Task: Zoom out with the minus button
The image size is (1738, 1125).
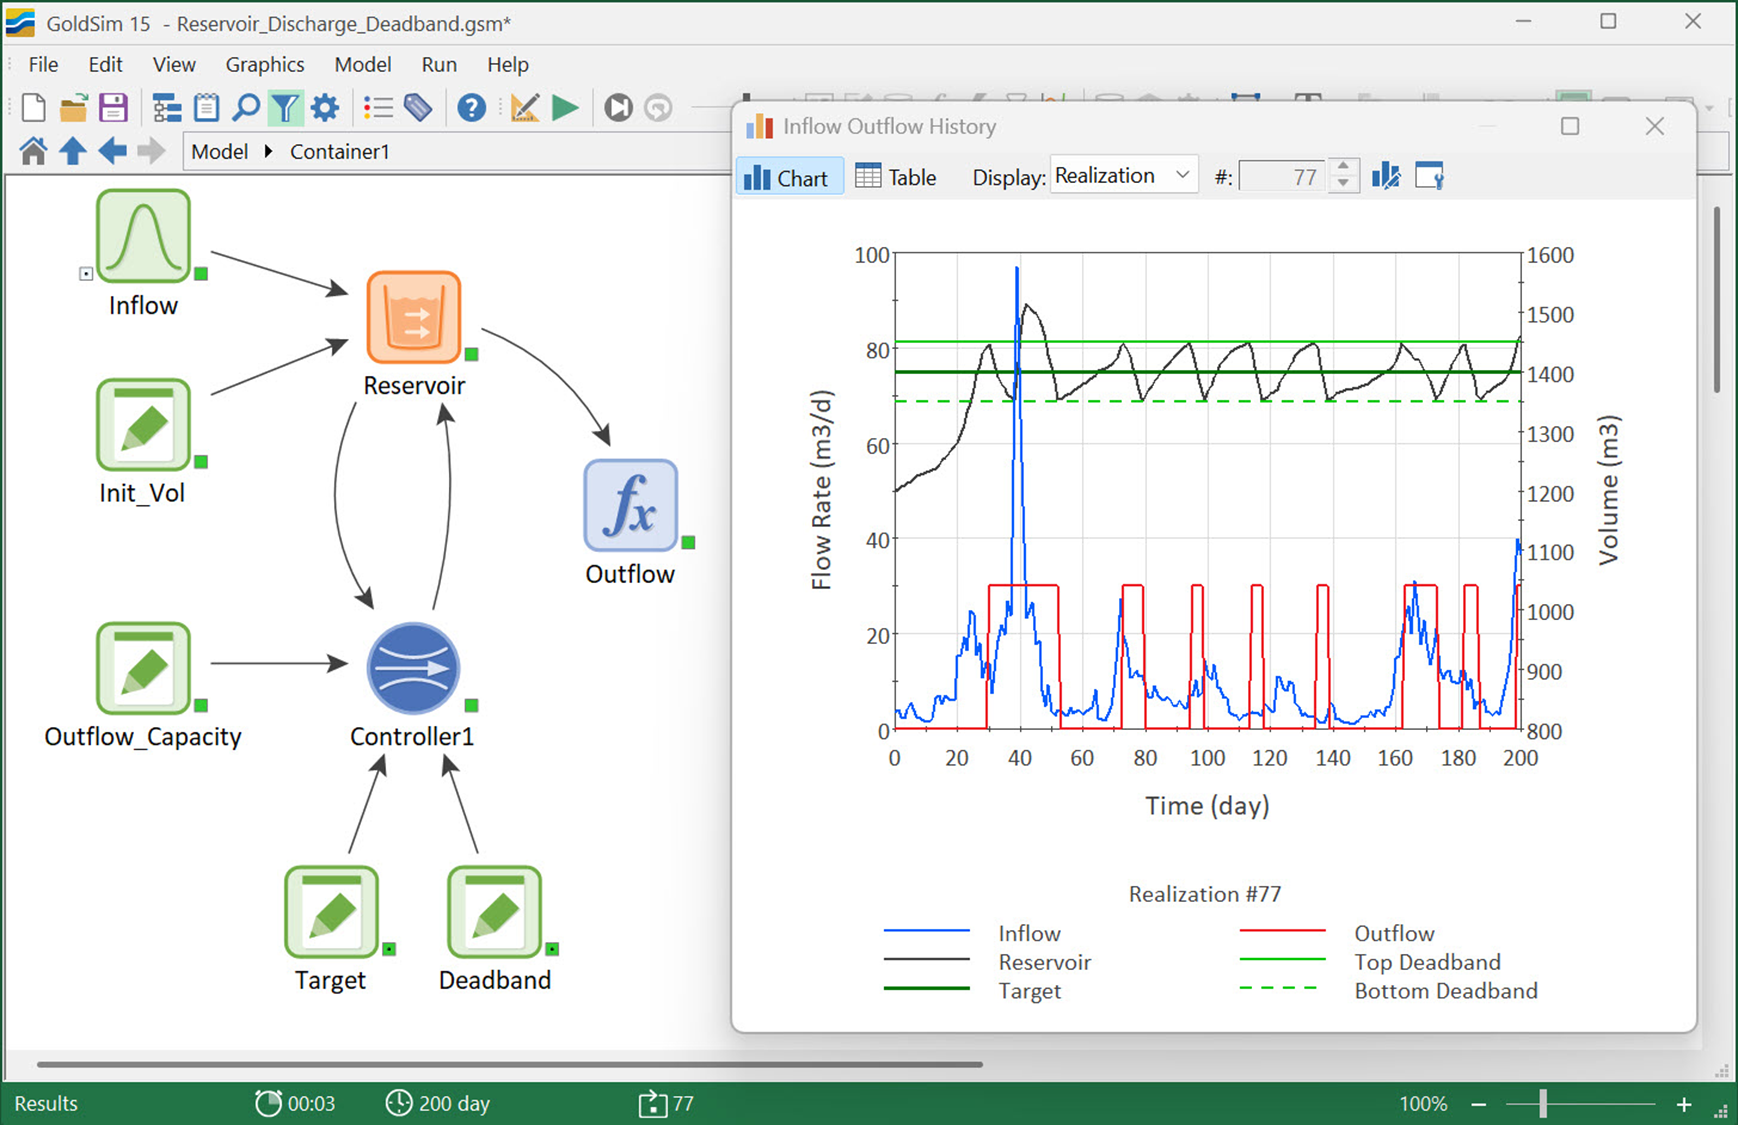Action: (x=1479, y=1104)
